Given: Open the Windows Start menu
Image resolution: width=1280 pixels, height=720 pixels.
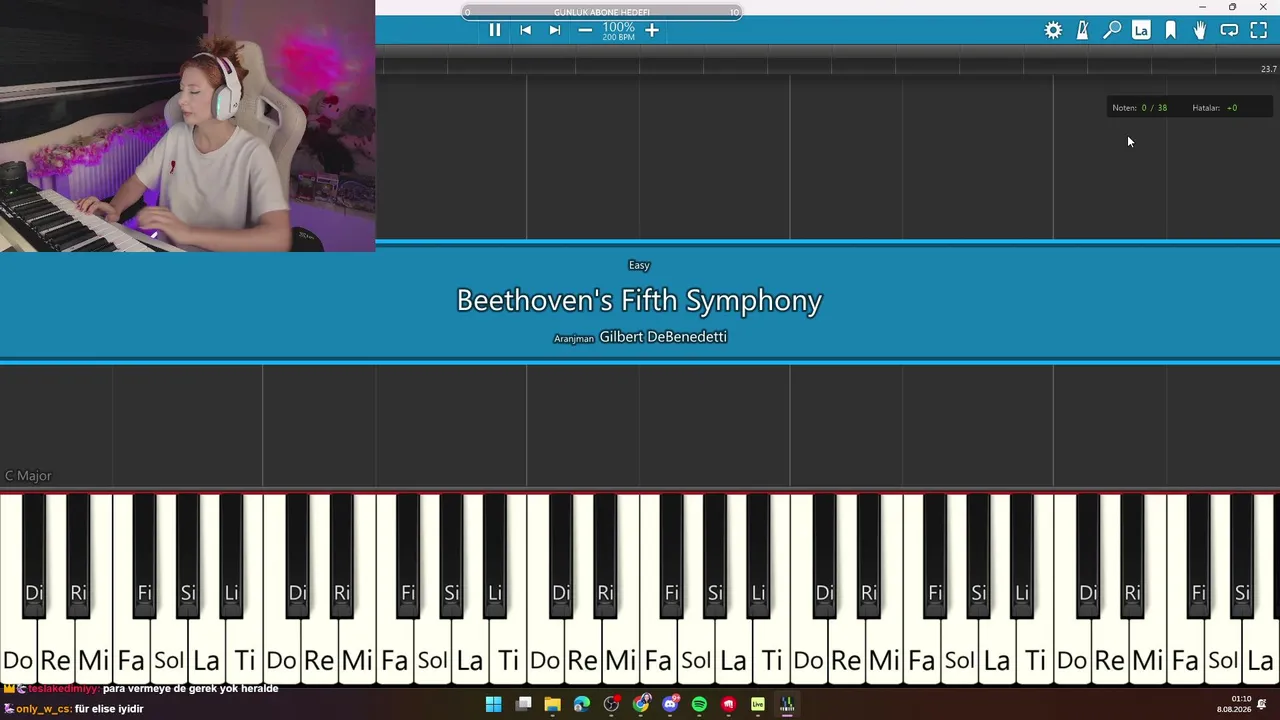Looking at the screenshot, I should click(x=493, y=705).
